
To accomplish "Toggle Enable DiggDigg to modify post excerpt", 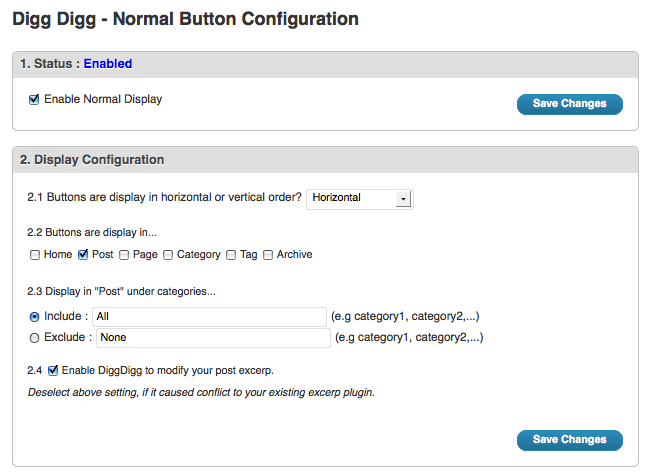I will point(53,370).
